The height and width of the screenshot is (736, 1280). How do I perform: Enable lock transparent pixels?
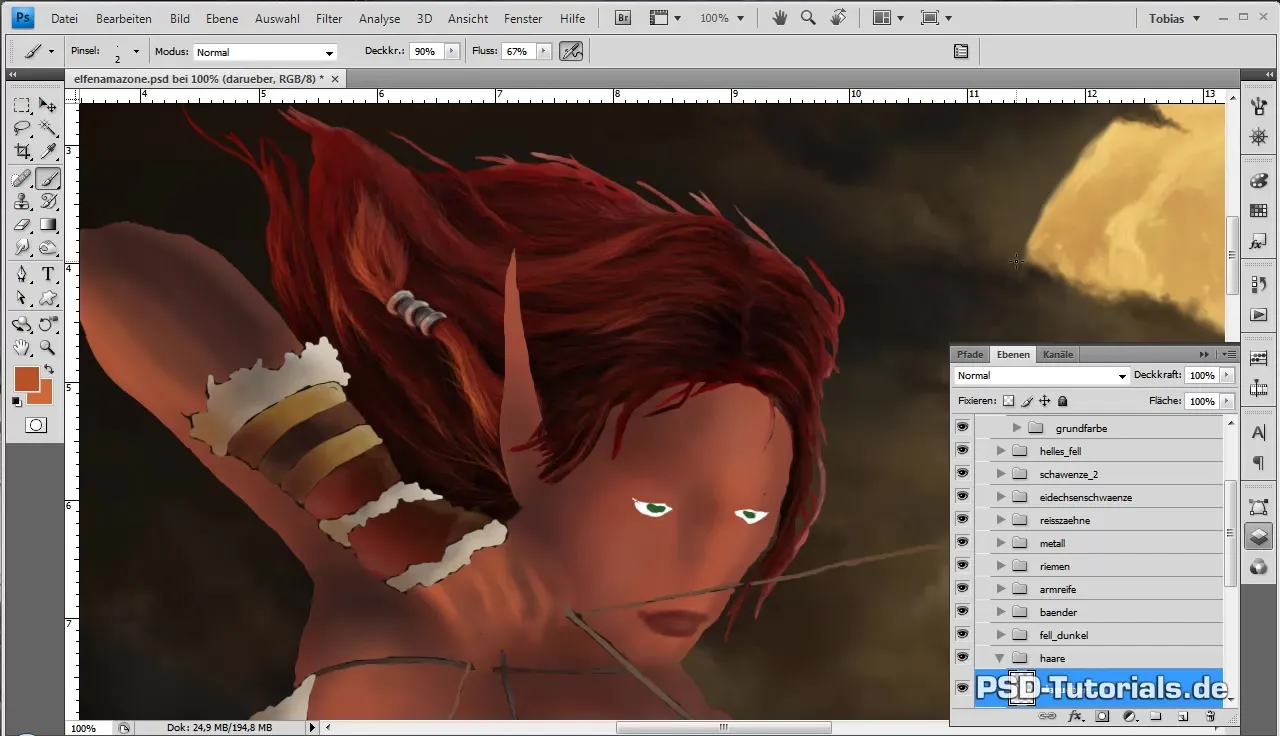1008,401
